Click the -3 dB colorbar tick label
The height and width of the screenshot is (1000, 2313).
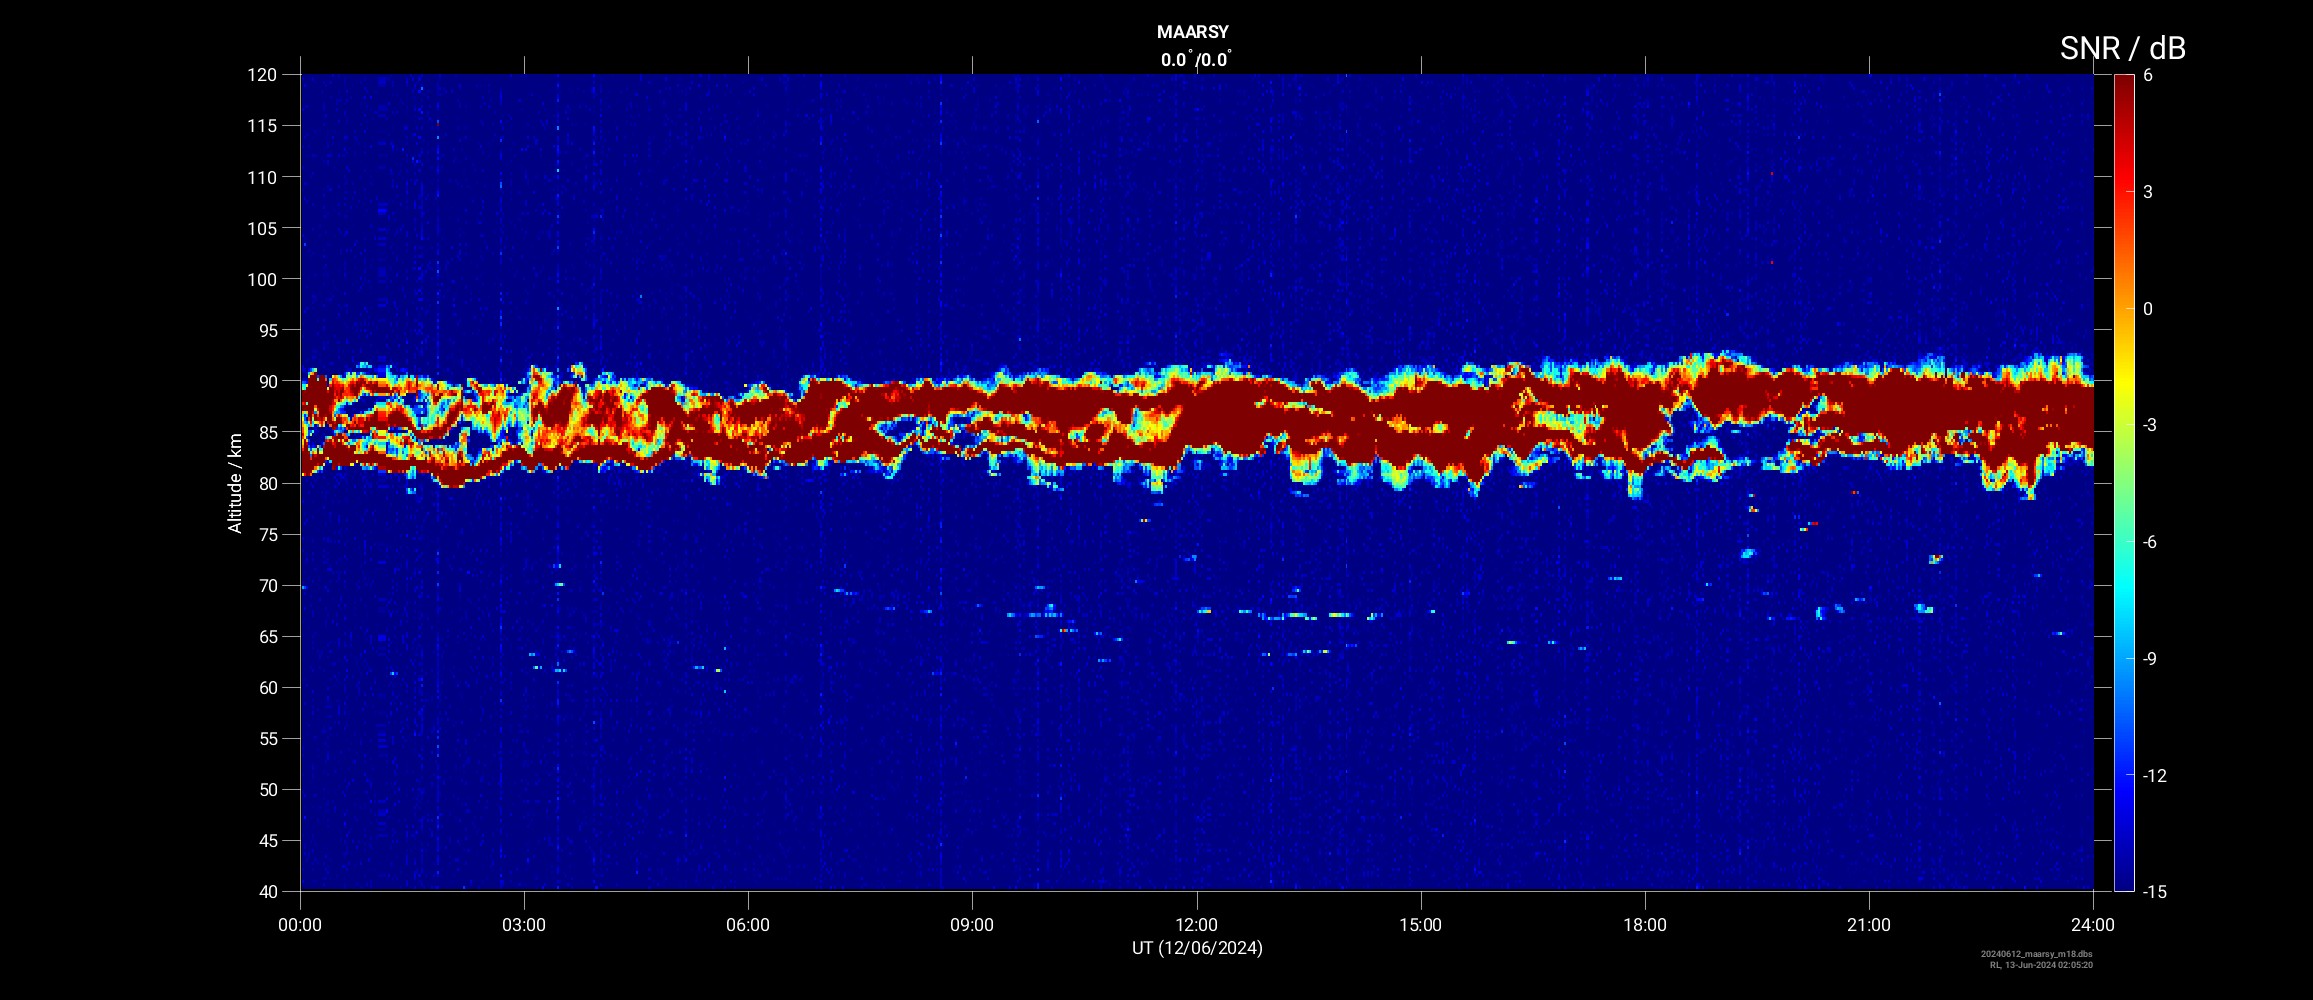pos(2151,425)
